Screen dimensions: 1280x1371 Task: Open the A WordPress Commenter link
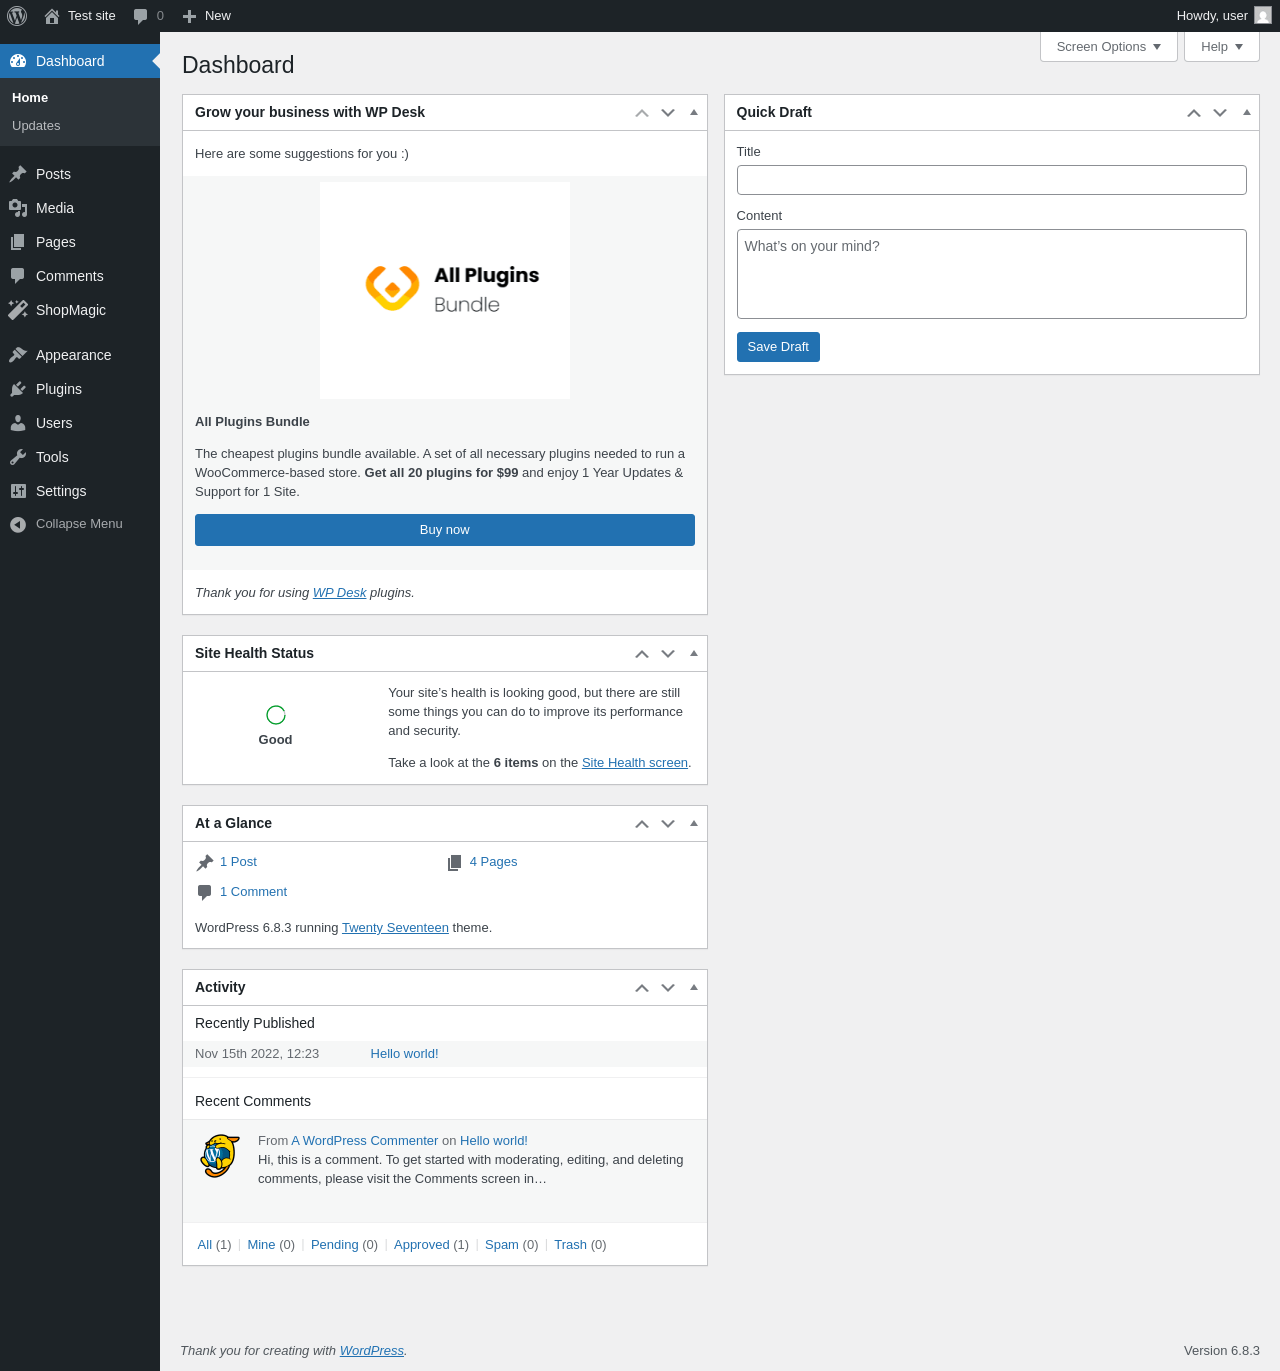point(365,1141)
